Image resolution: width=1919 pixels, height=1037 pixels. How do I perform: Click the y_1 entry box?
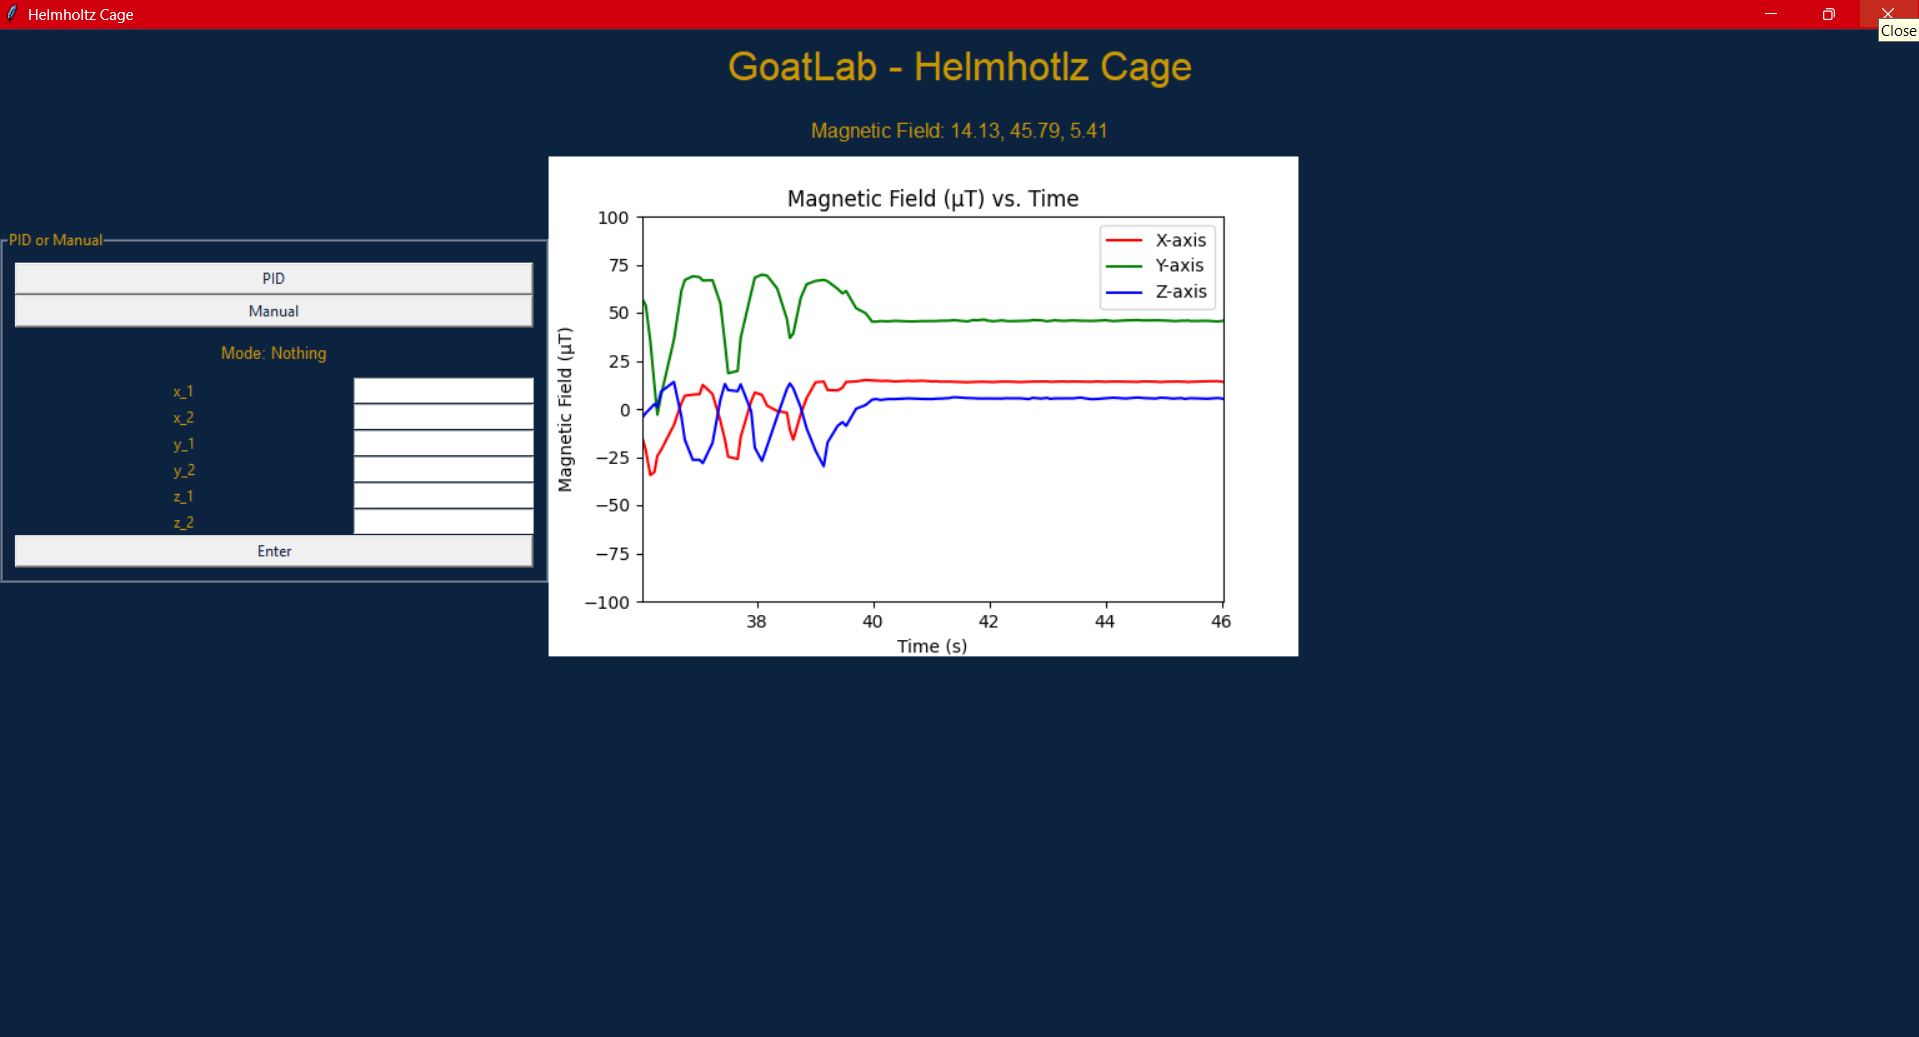(x=443, y=443)
